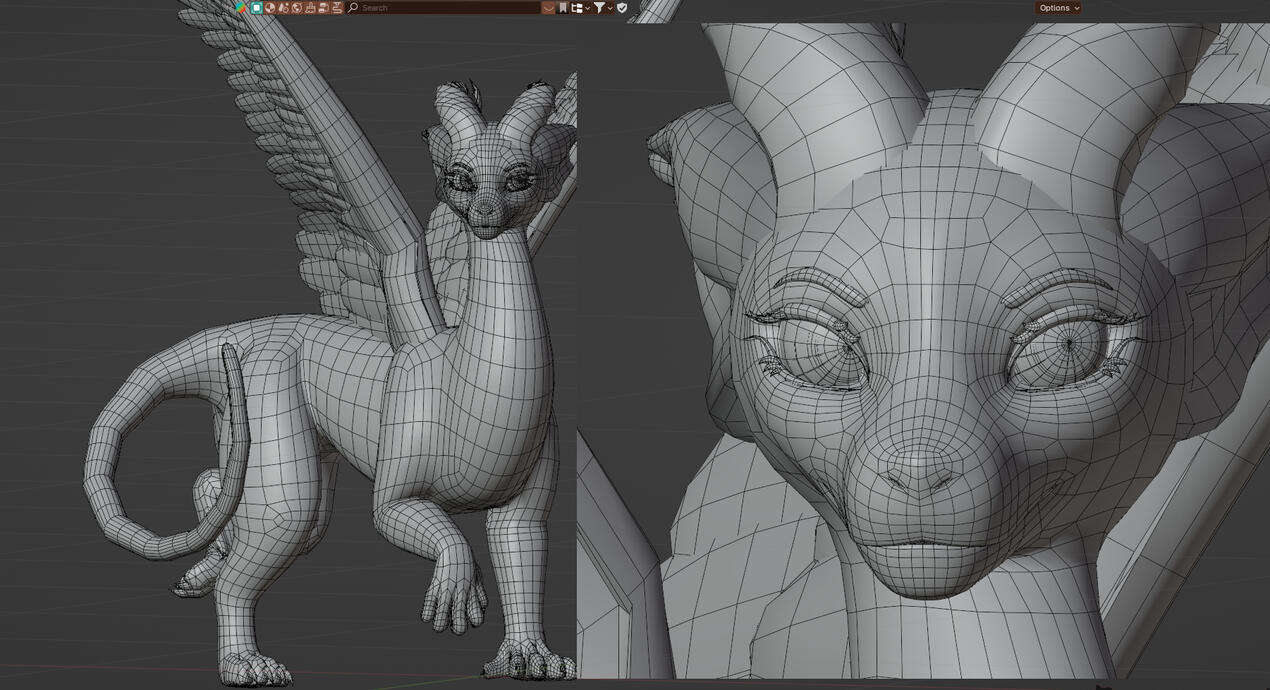Click the pie-circle icon in the mode row

tap(270, 7)
